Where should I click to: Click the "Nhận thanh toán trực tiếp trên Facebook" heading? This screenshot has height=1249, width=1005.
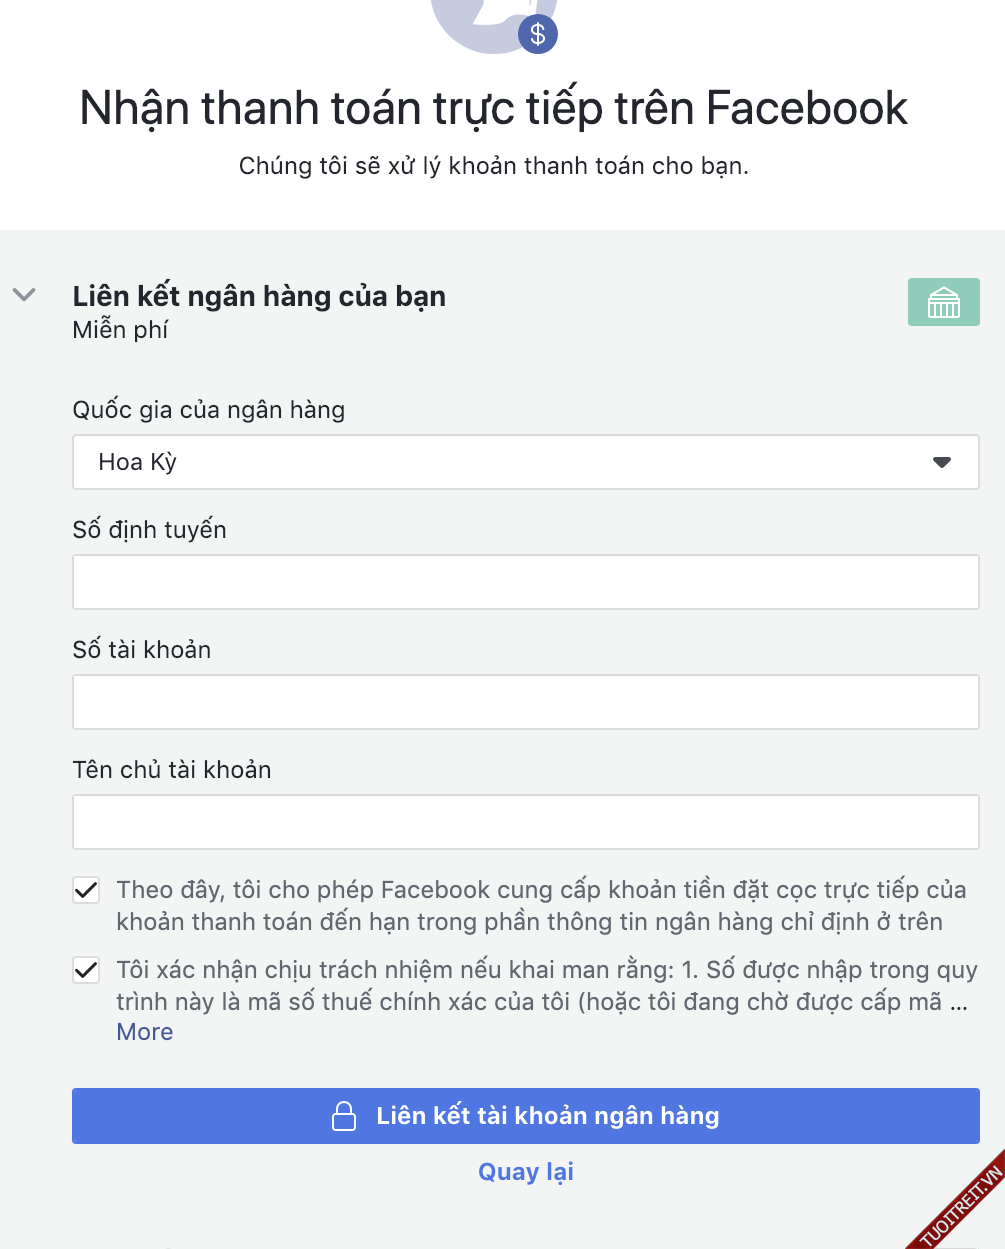(x=494, y=108)
